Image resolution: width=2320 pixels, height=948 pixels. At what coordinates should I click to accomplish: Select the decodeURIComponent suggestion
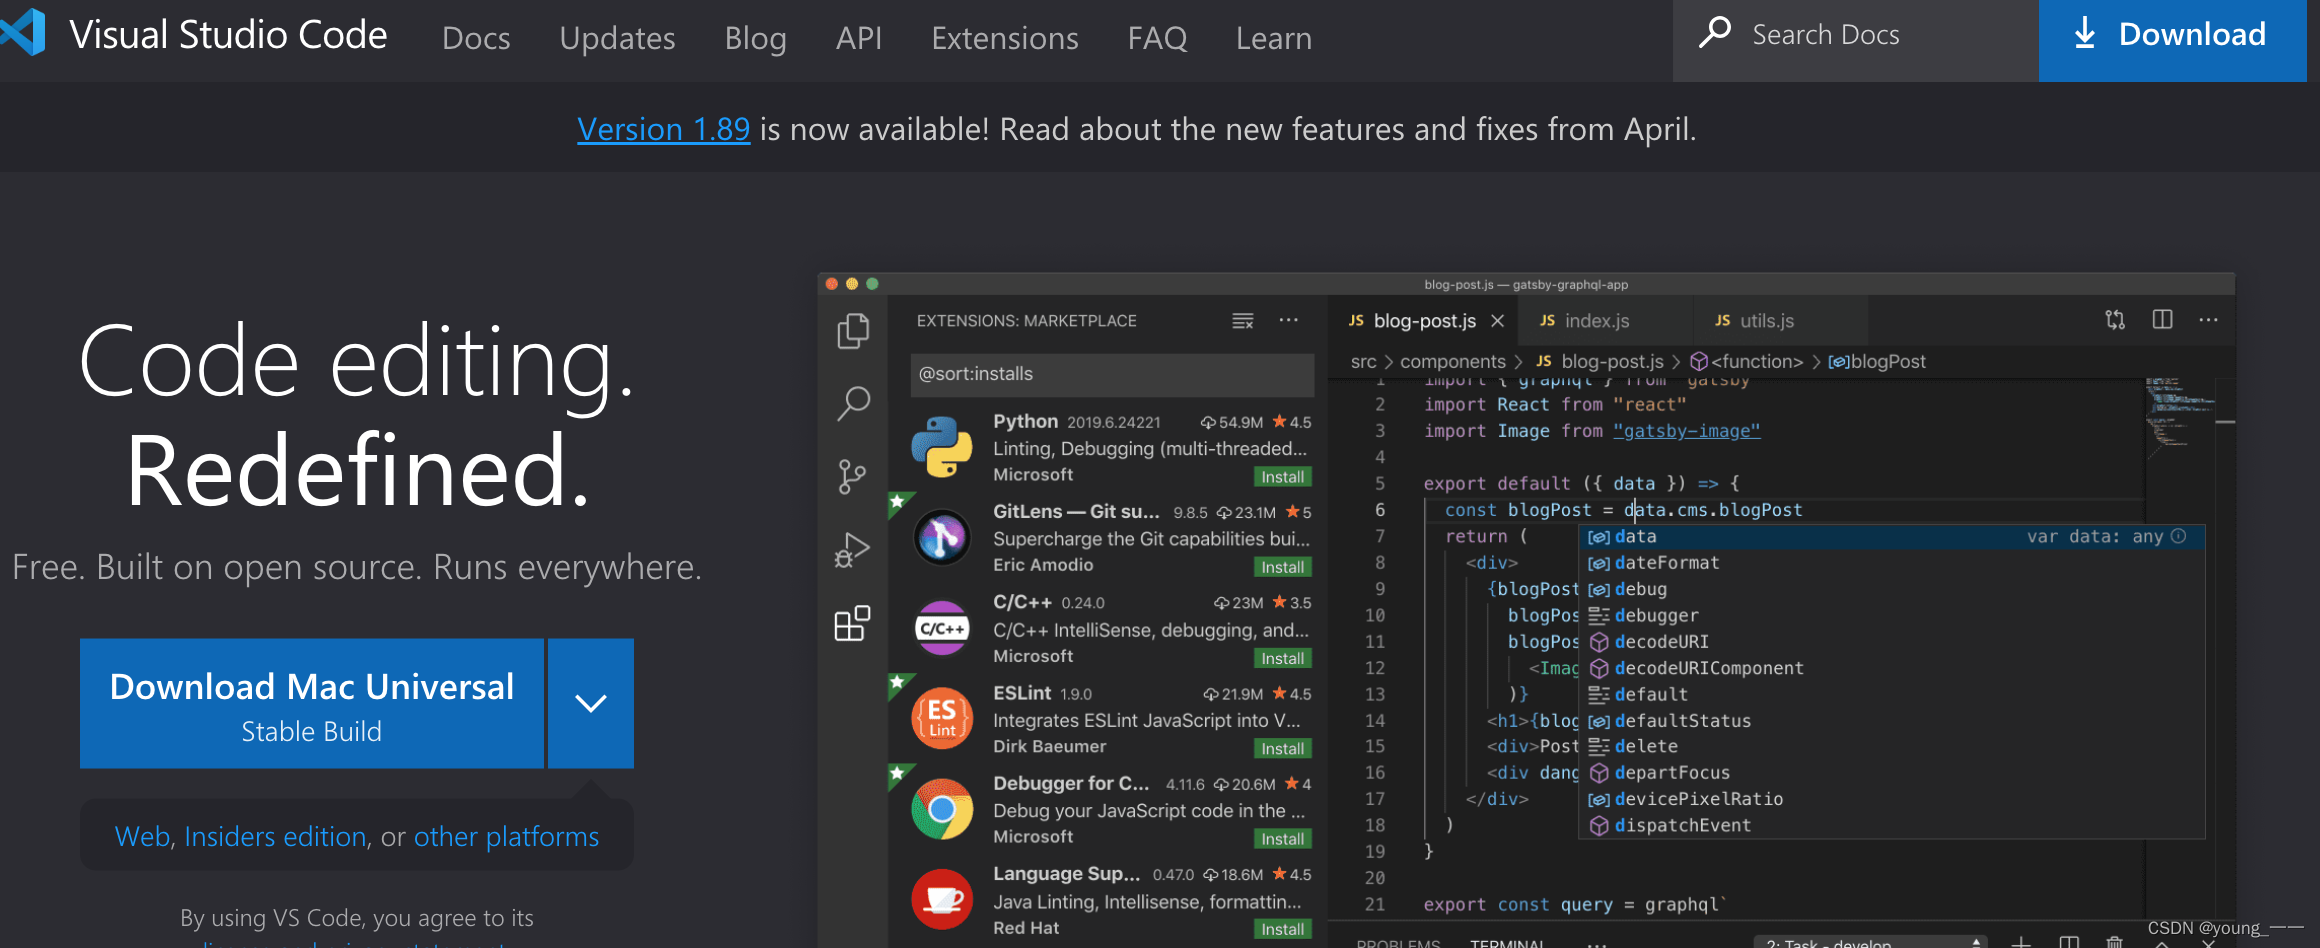tap(1892, 668)
